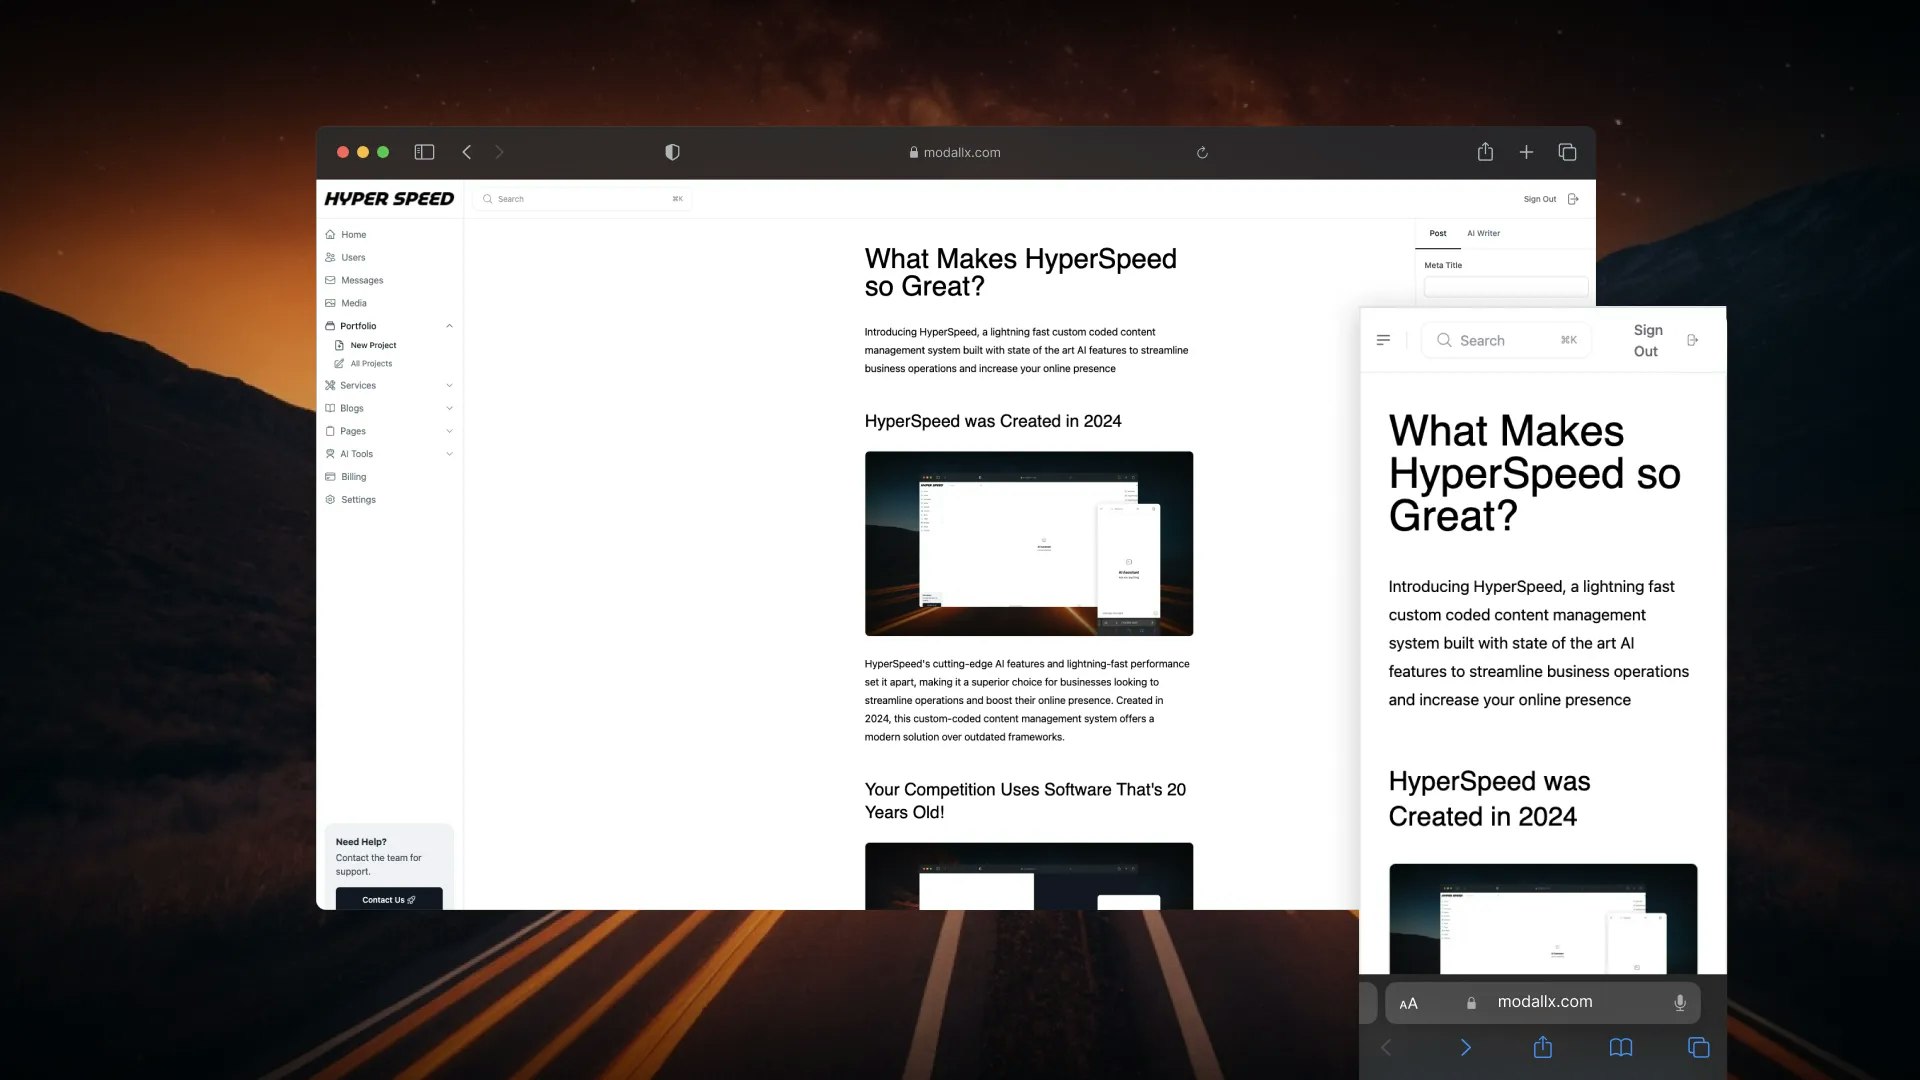
Task: Go back using desktop browser back arrow
Action: tap(467, 152)
